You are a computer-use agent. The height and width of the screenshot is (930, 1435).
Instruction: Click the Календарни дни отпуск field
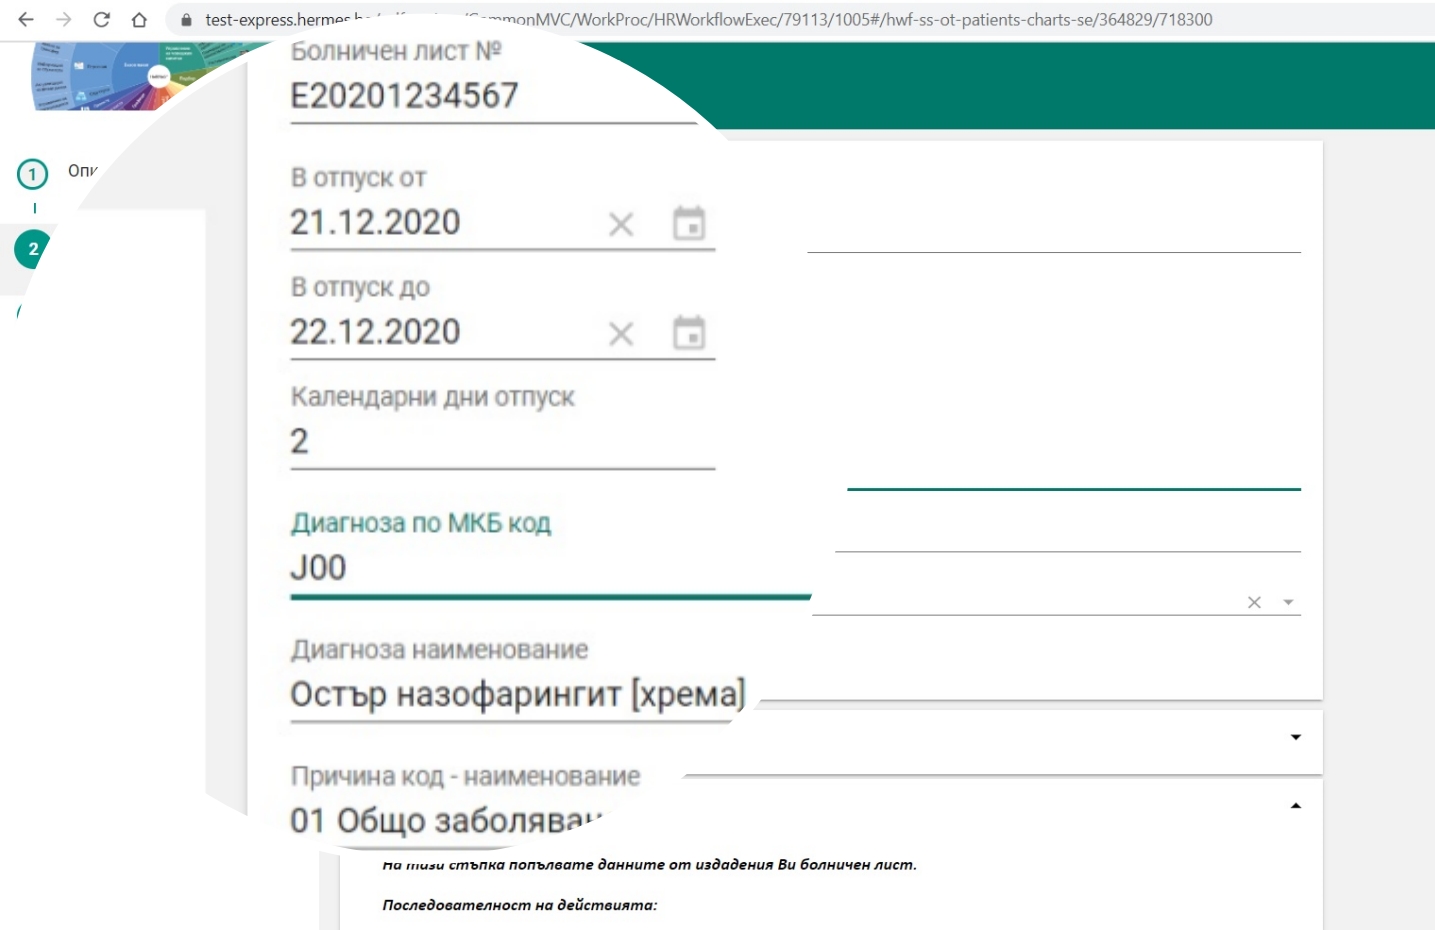[502, 441]
